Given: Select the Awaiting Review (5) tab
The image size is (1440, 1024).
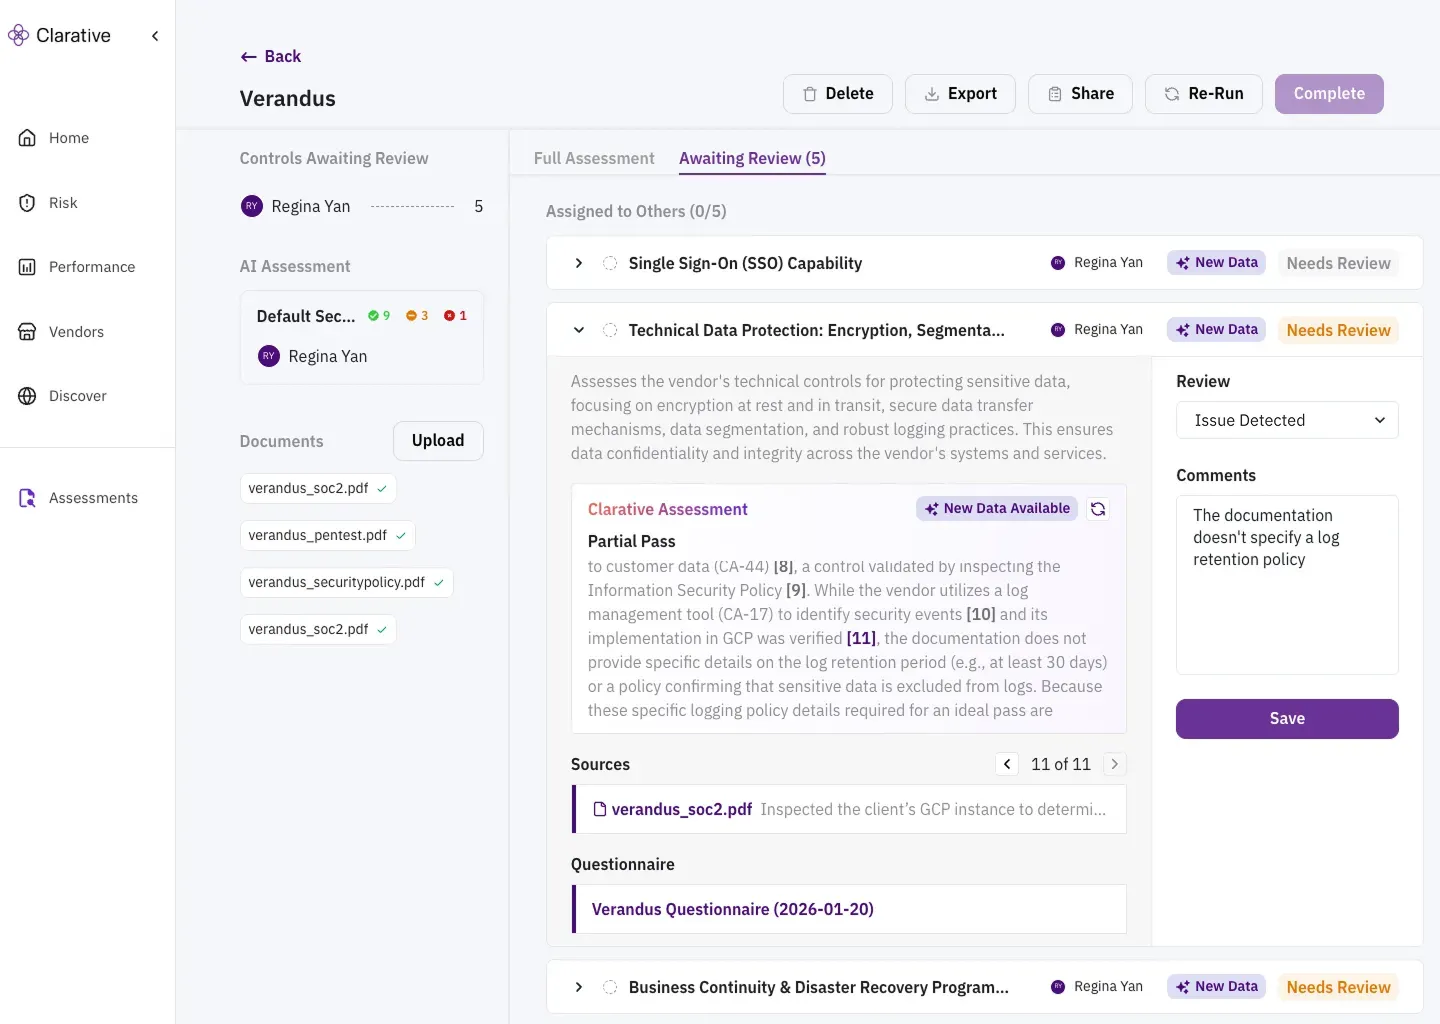Looking at the screenshot, I should 752,158.
